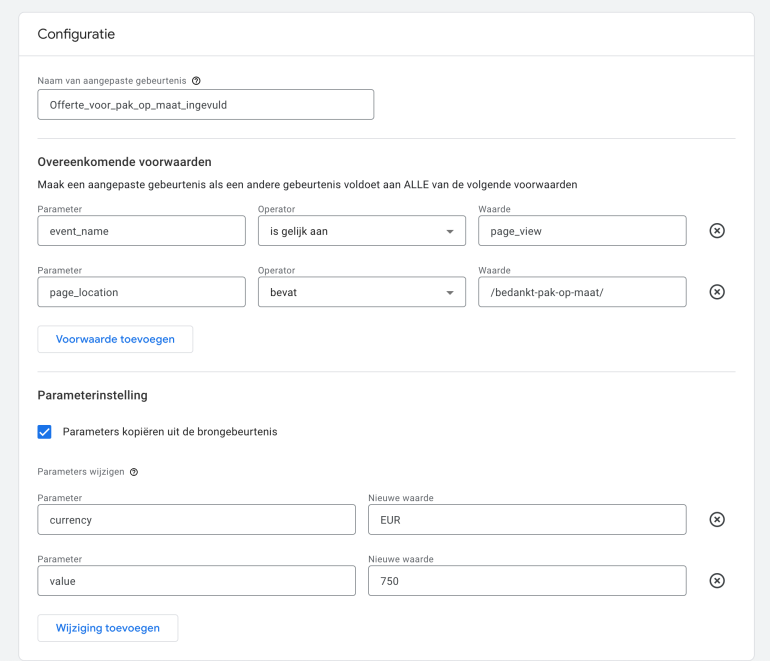Click the 'Parameters wijzigen' label
Viewport: 770px width, 661px height.
pyautogui.click(x=81, y=472)
